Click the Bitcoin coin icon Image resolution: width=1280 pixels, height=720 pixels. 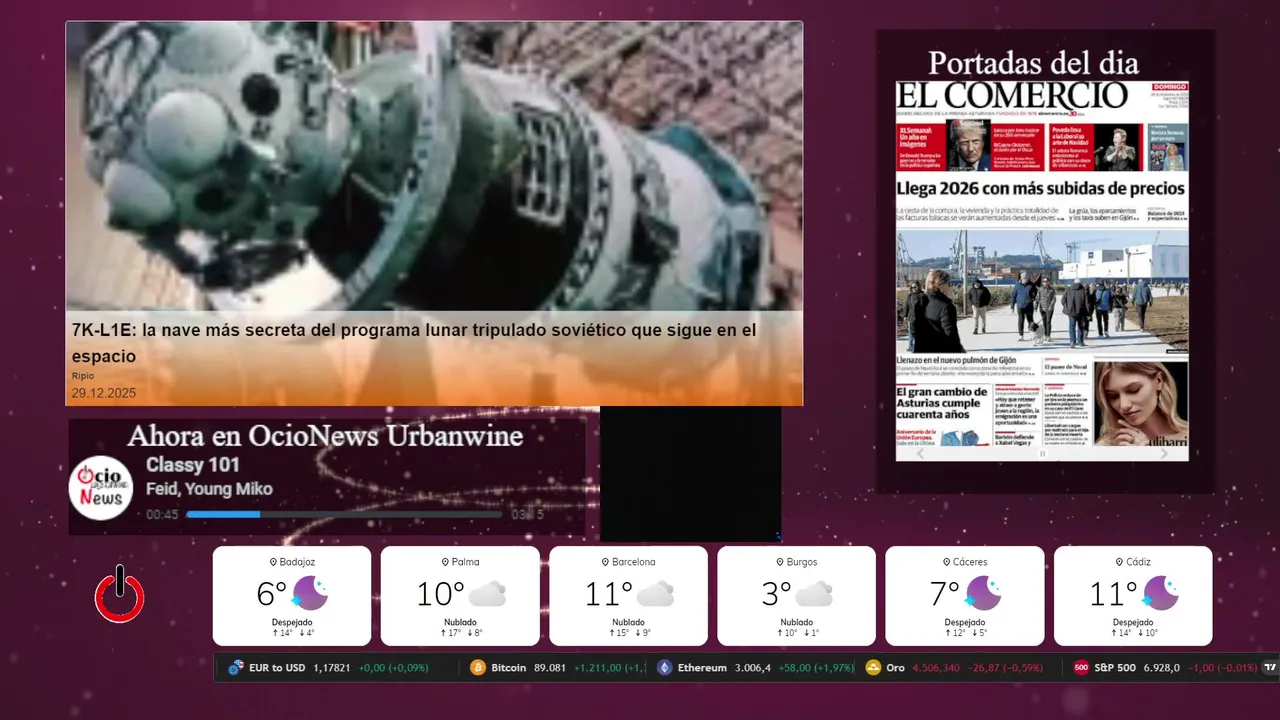(x=478, y=668)
